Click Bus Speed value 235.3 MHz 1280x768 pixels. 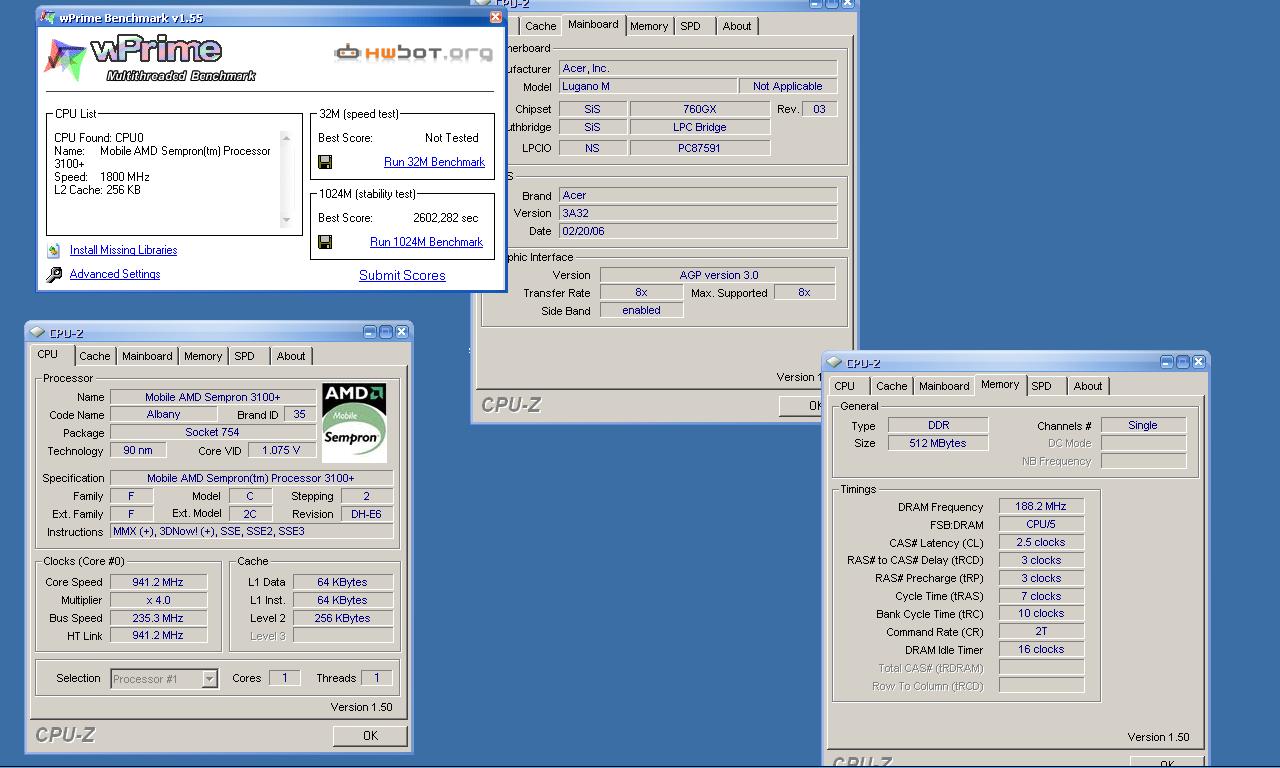click(158, 618)
